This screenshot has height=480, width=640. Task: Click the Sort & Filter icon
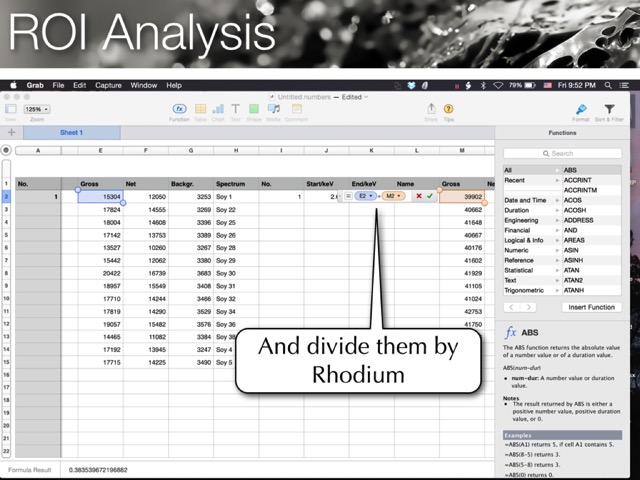tap(609, 109)
